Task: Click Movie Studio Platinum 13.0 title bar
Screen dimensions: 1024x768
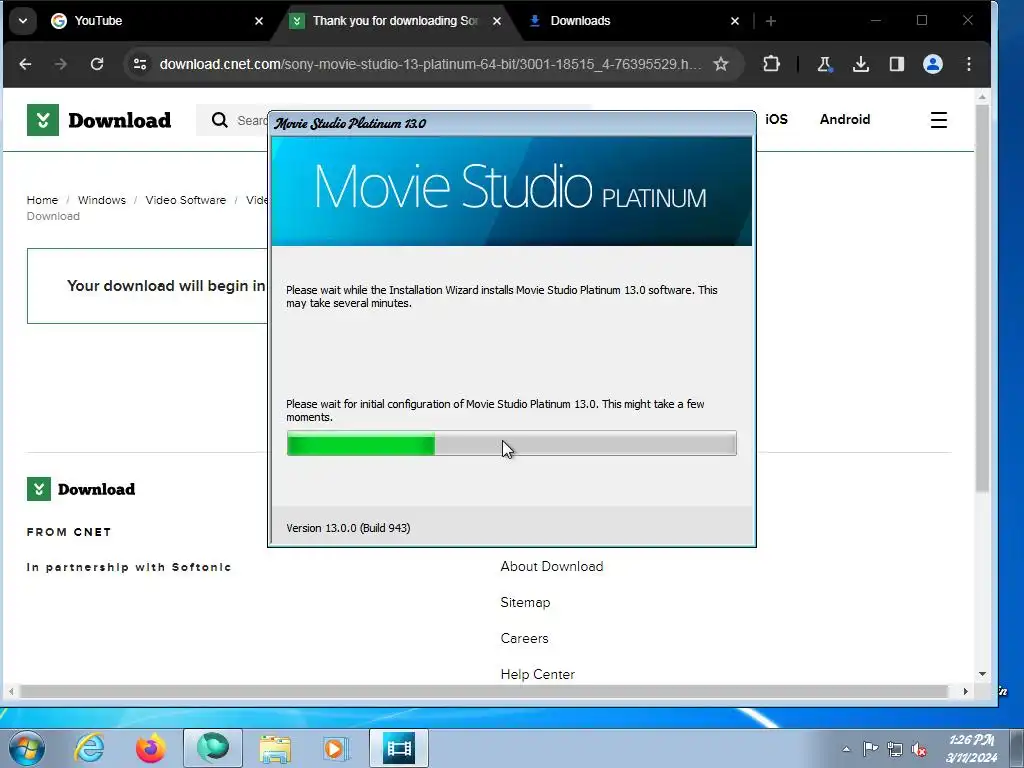Action: tap(512, 123)
